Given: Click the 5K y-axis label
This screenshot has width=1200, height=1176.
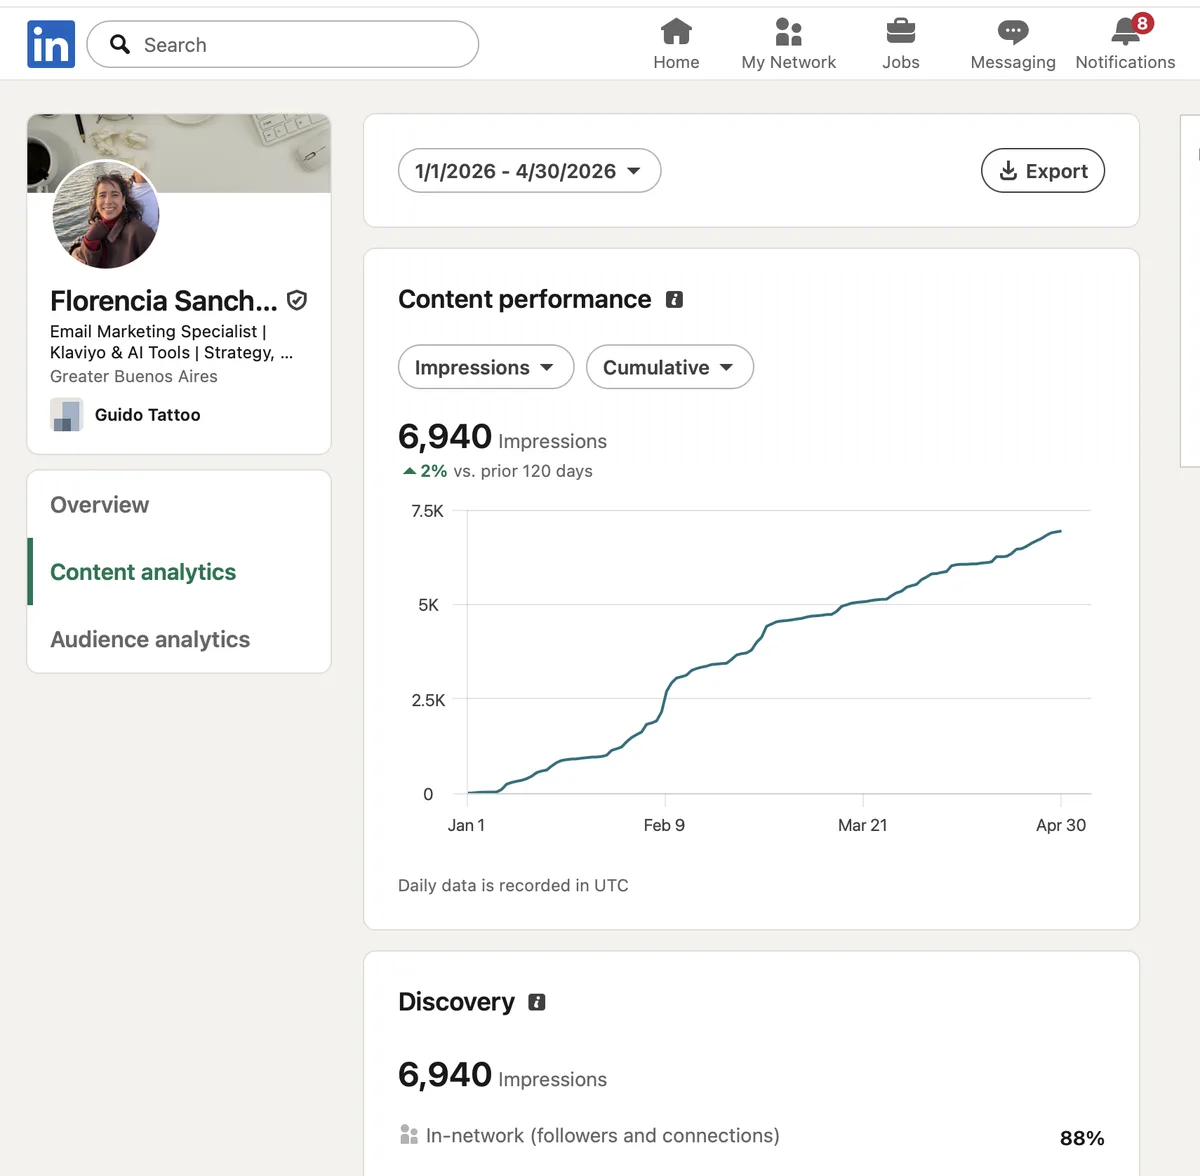Looking at the screenshot, I should 428,605.
